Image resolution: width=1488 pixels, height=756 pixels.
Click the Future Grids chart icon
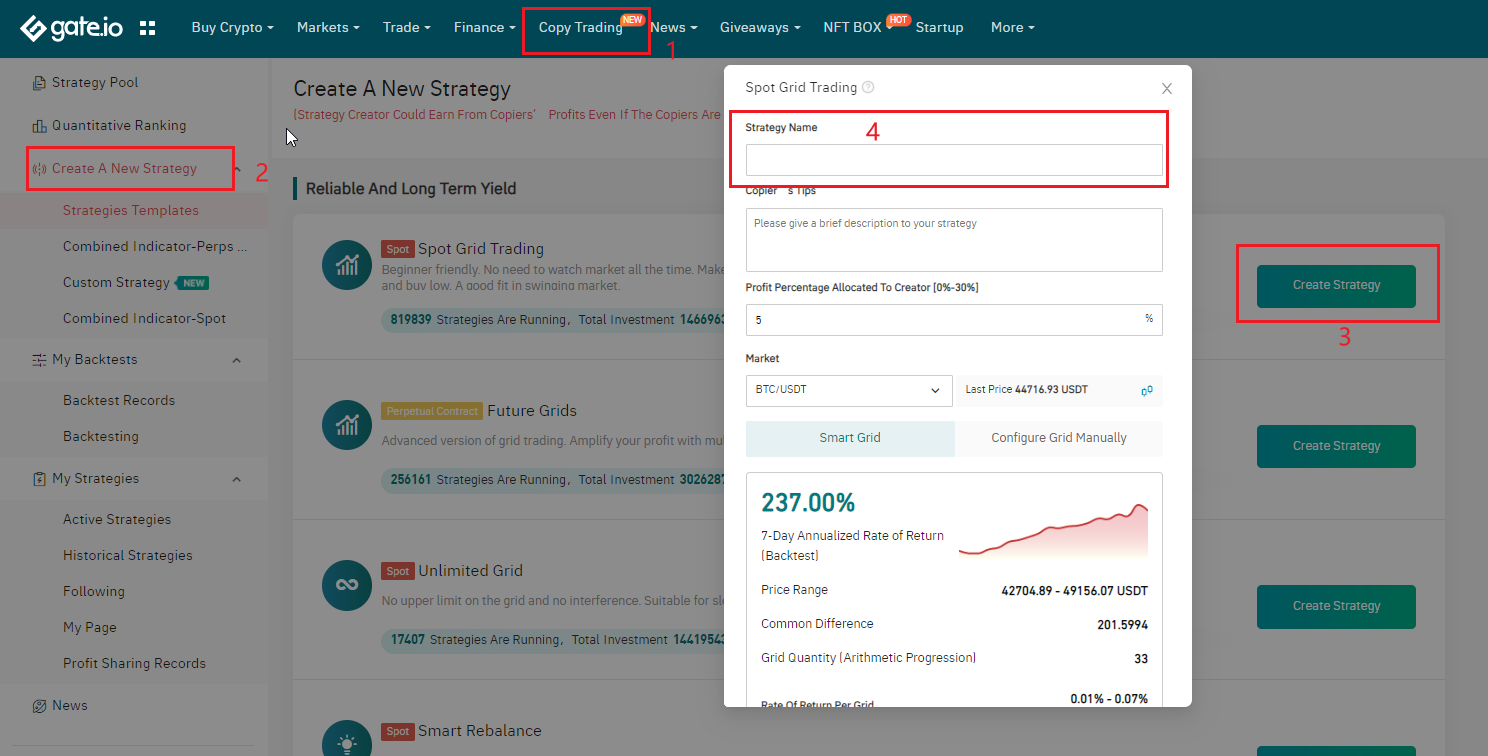[x=347, y=425]
